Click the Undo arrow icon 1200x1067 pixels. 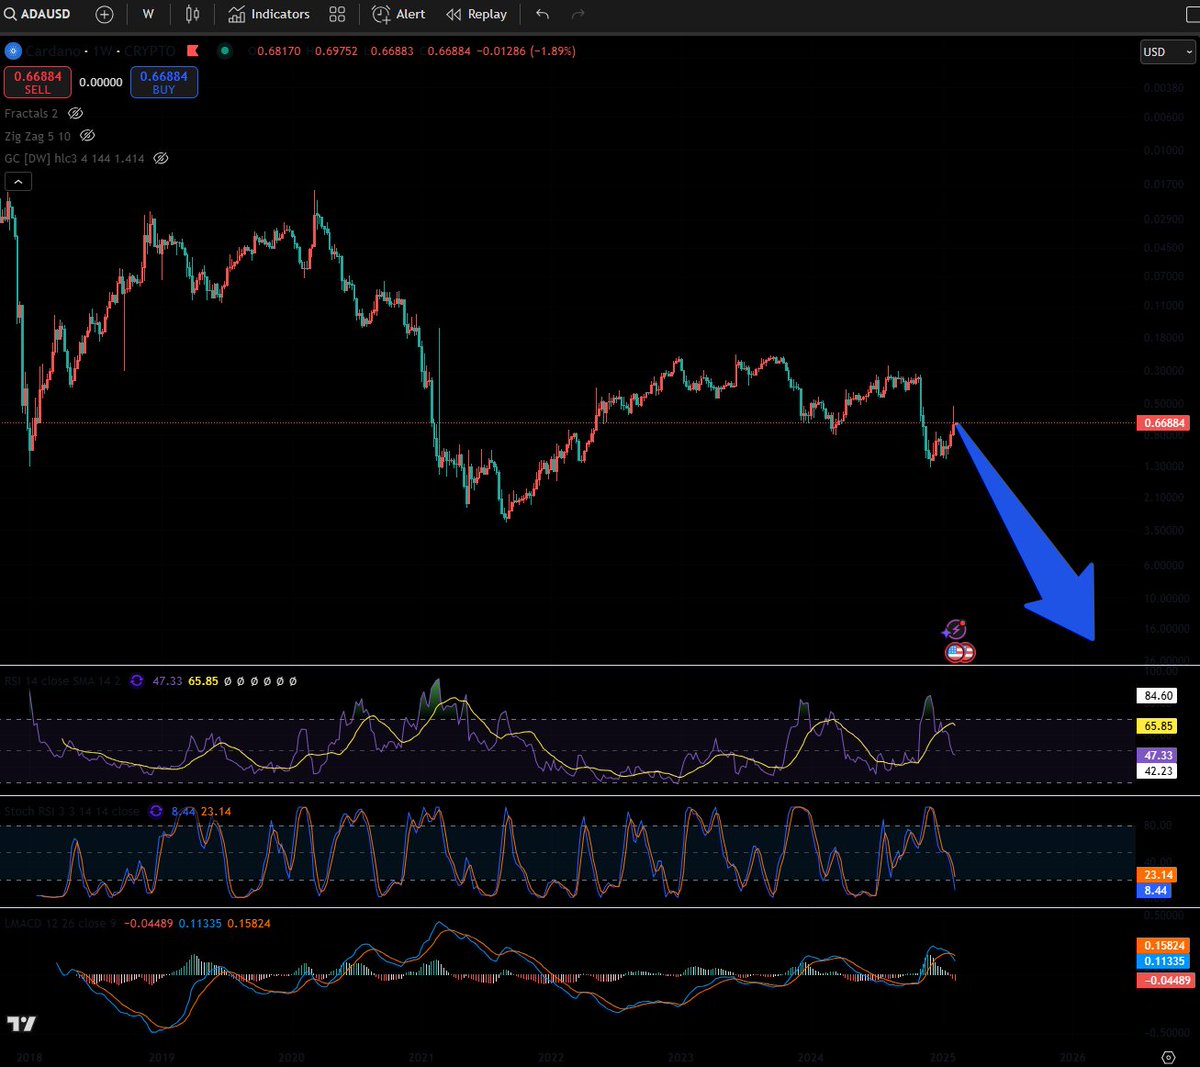point(541,14)
